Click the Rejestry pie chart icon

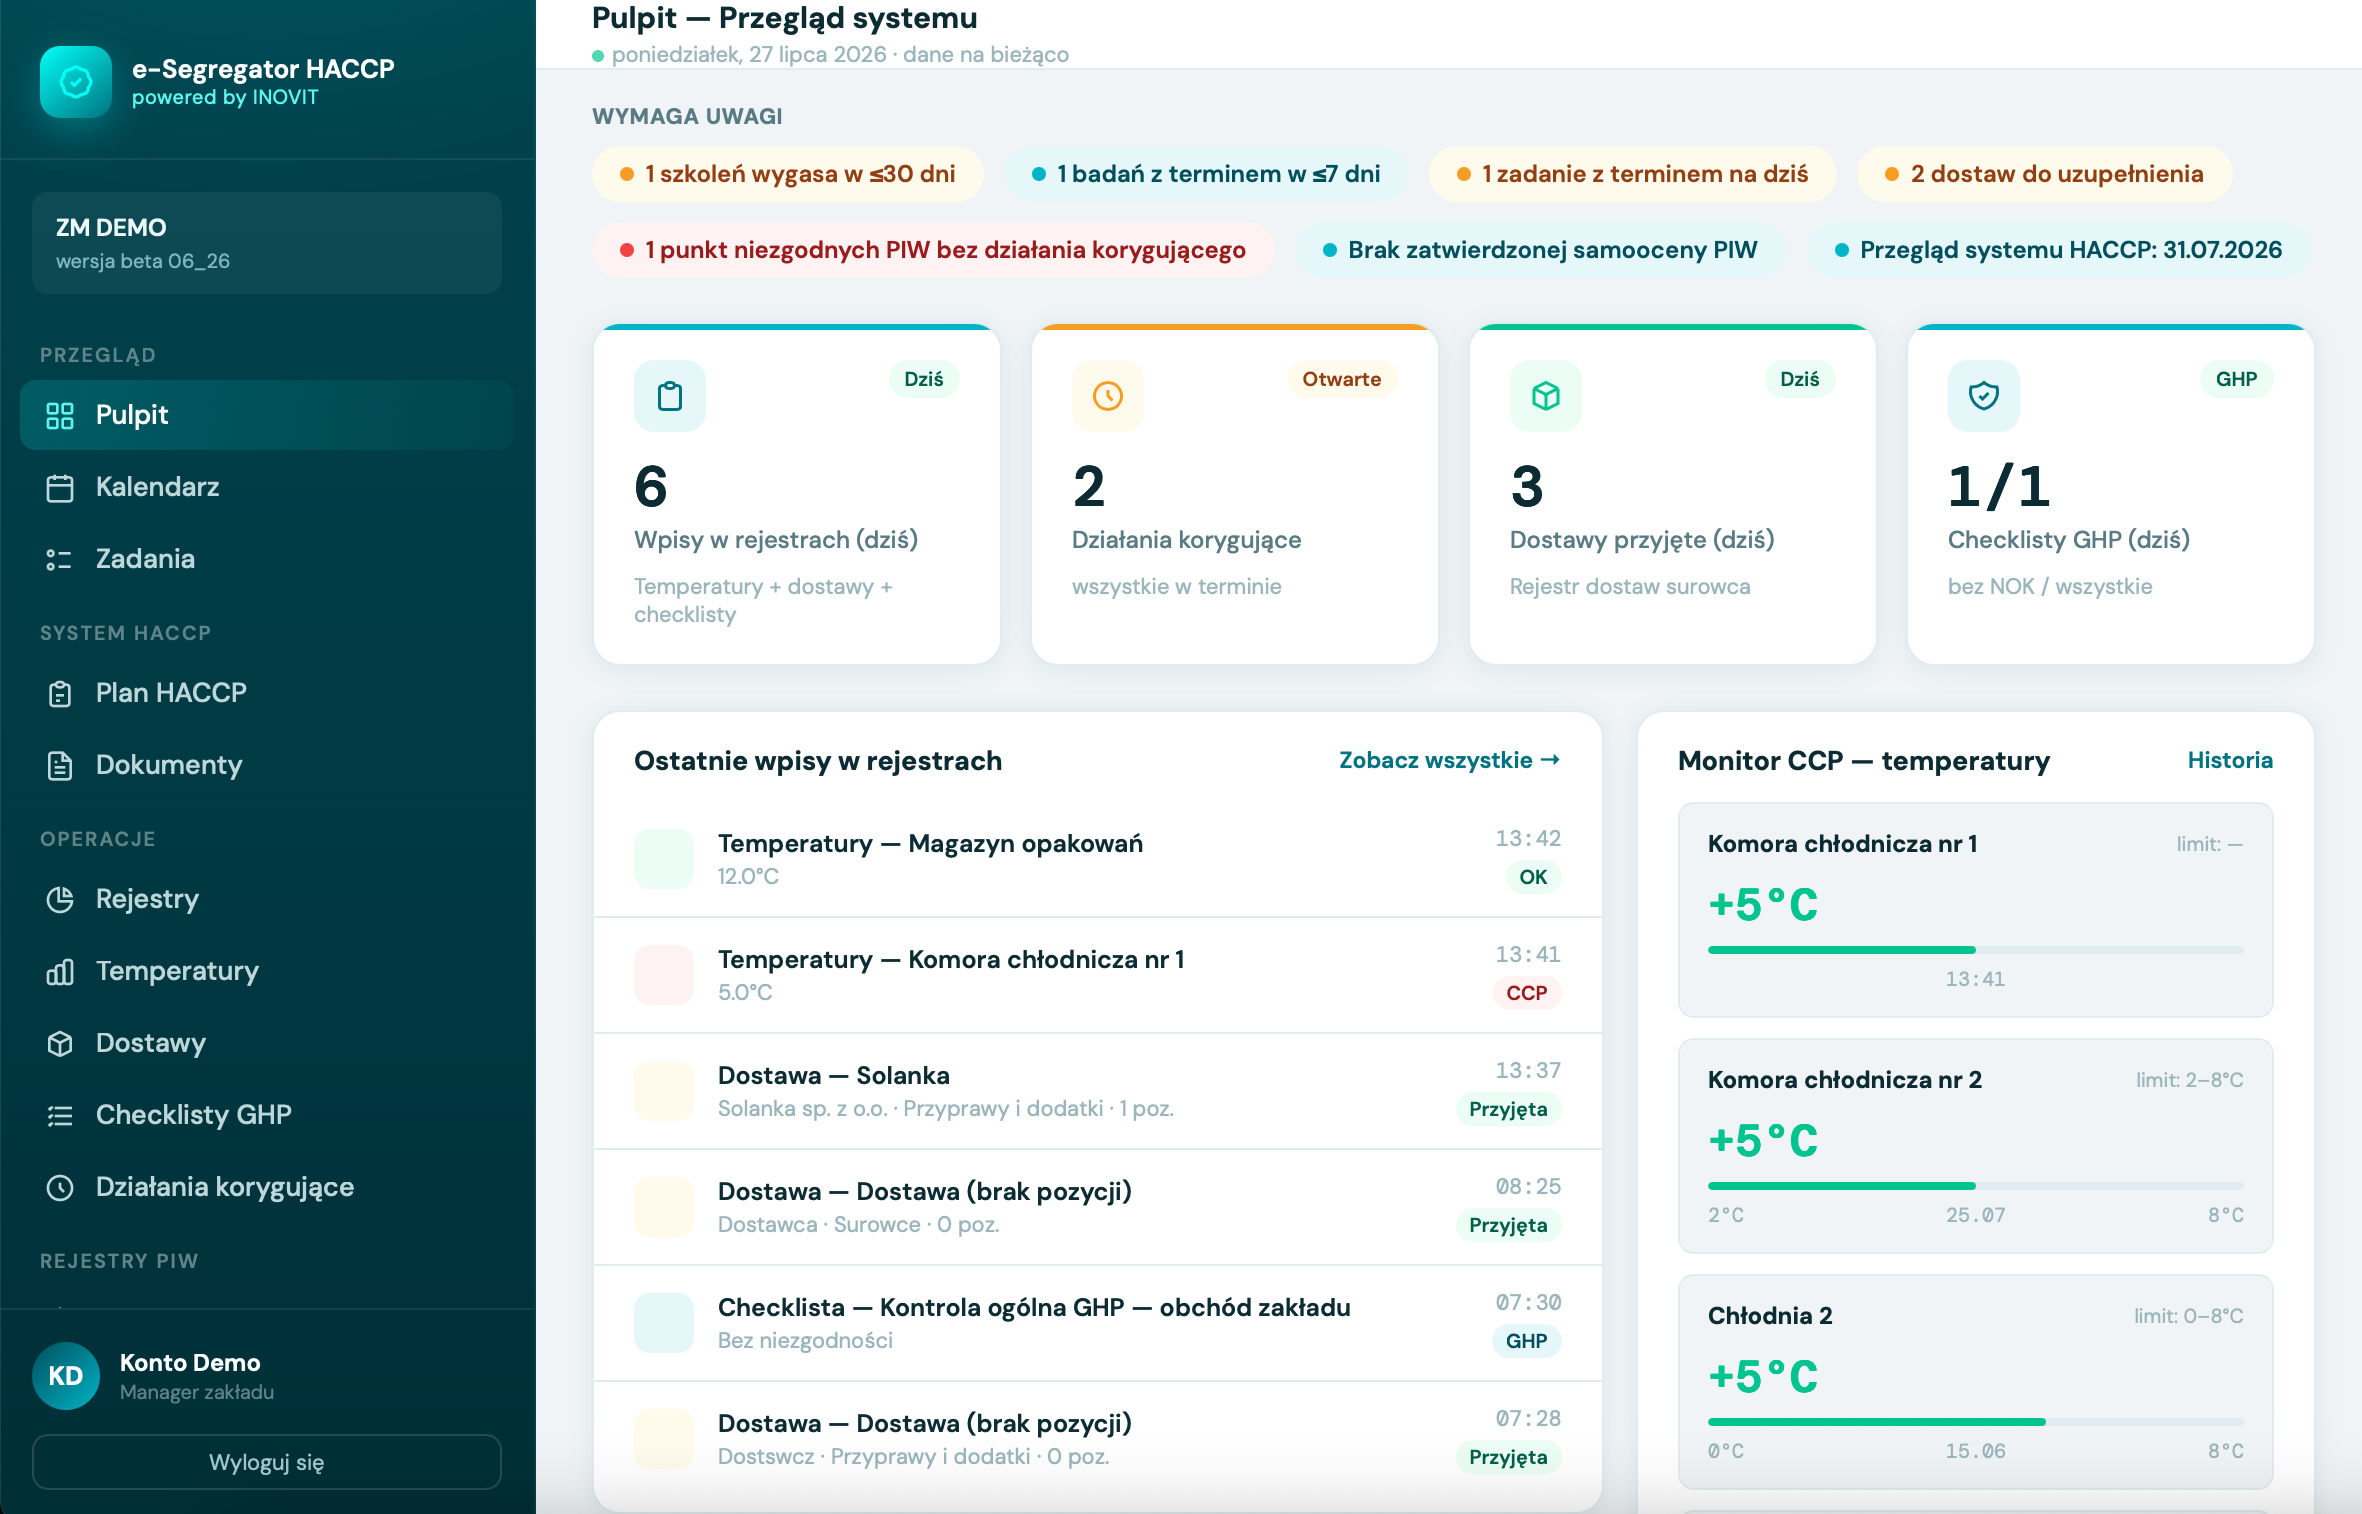tap(60, 899)
